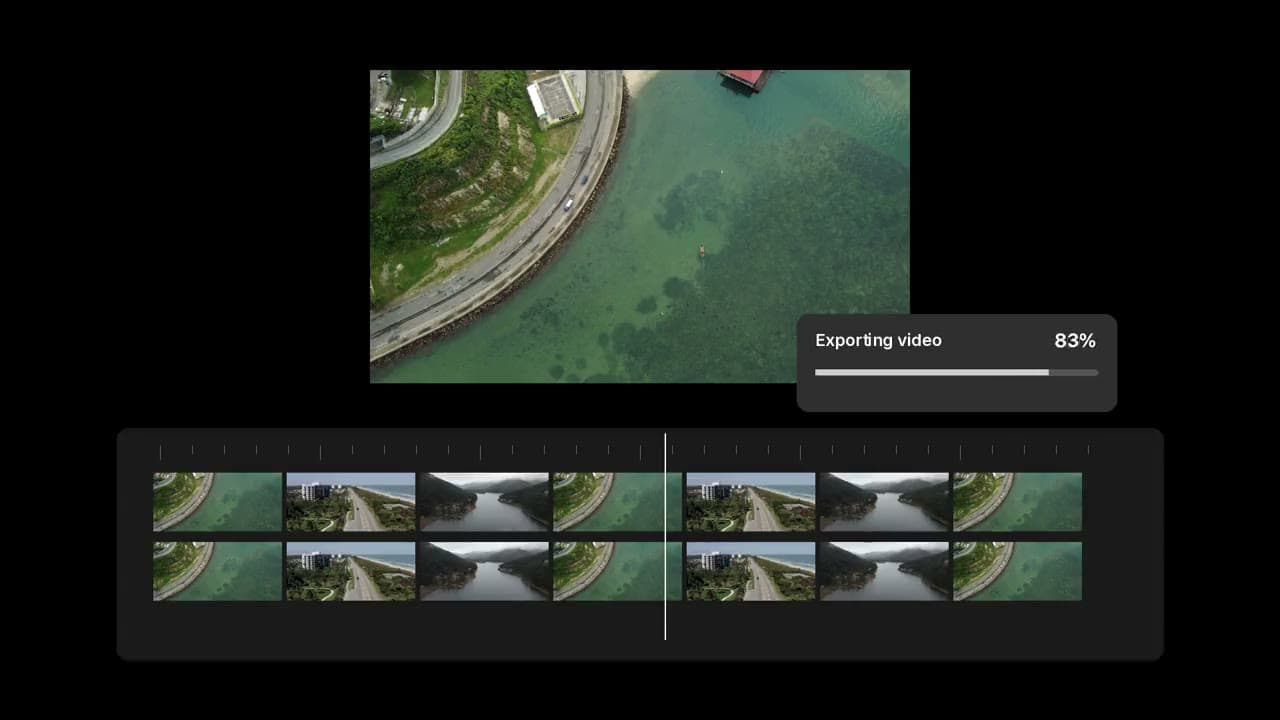Select last coastal road clip in bottom track

1017,571
